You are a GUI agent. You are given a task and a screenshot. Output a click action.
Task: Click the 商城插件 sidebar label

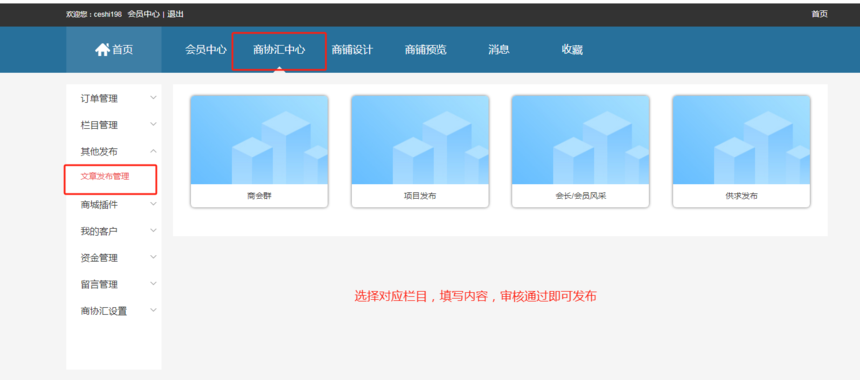tap(99, 205)
